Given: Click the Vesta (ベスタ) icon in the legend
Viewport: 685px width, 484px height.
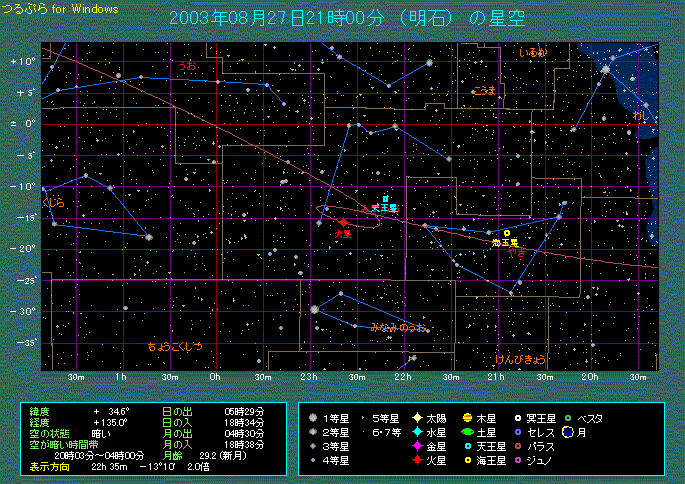Looking at the screenshot, I should click(566, 417).
